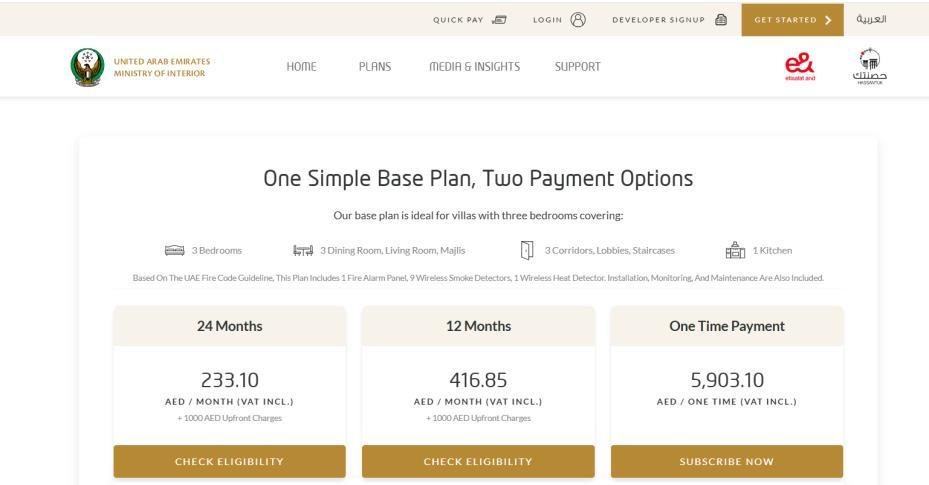Select the 24 Months plan header
Image resolution: width=929 pixels, height=485 pixels.
(x=229, y=326)
